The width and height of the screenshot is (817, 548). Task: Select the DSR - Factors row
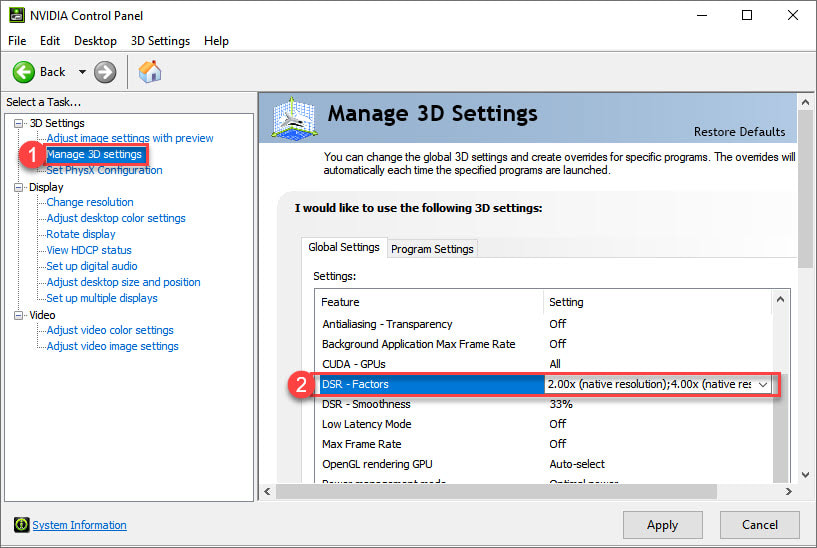543,384
